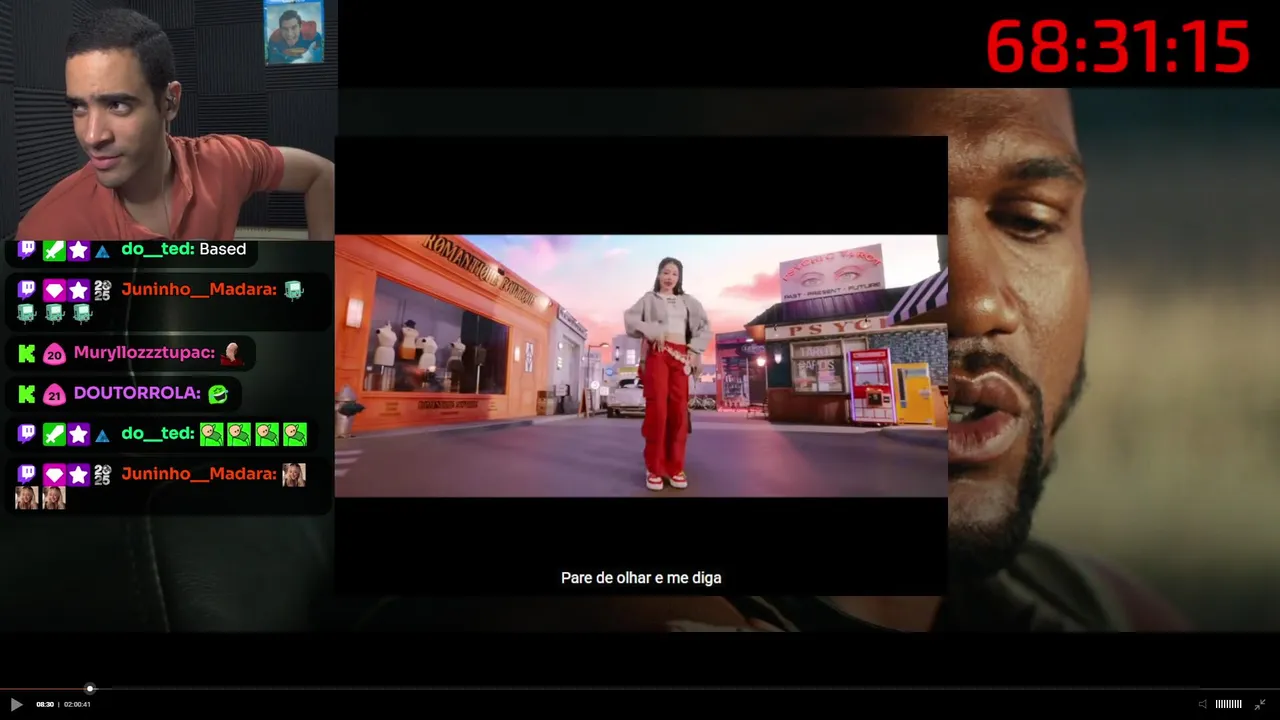Screen dimensions: 1280x720
Task: Select the "Based" chat message text
Action: [x=222, y=249]
